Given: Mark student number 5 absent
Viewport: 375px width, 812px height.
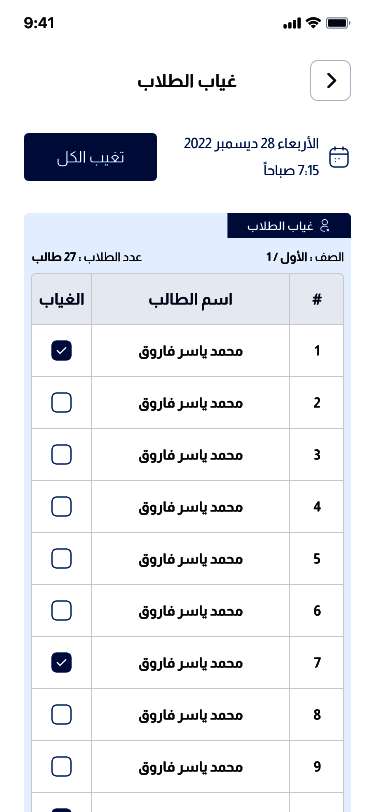Looking at the screenshot, I should click(x=61, y=559).
